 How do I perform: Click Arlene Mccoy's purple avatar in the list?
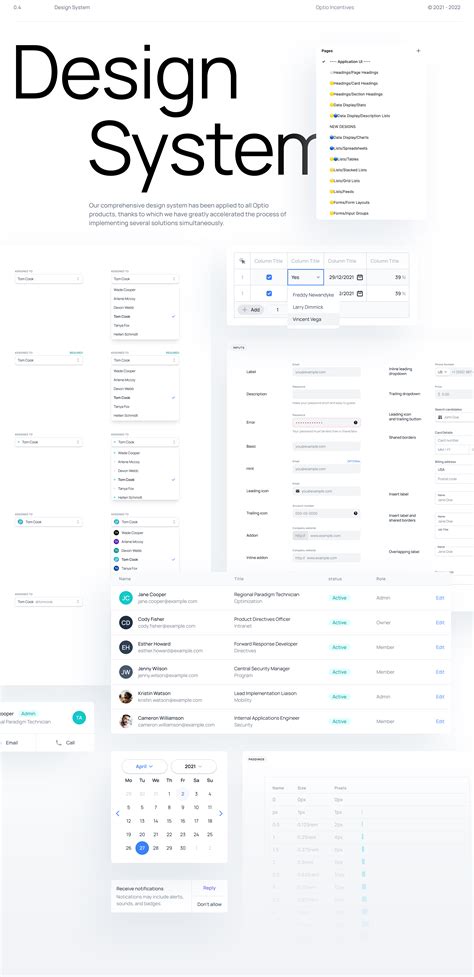(116, 541)
